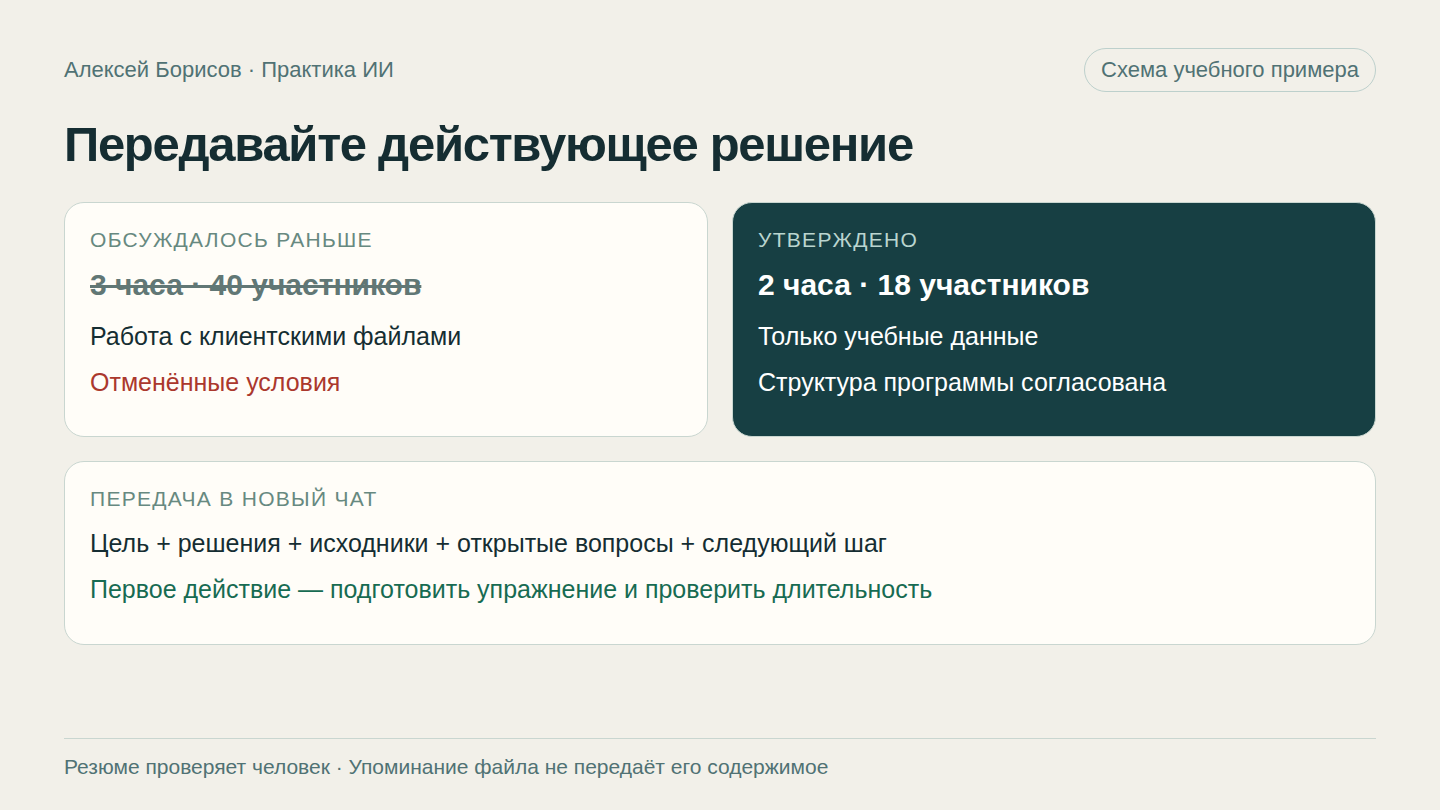Click the line 'Работа с клиентскими файлами'
The image size is (1440, 810).
pos(275,337)
